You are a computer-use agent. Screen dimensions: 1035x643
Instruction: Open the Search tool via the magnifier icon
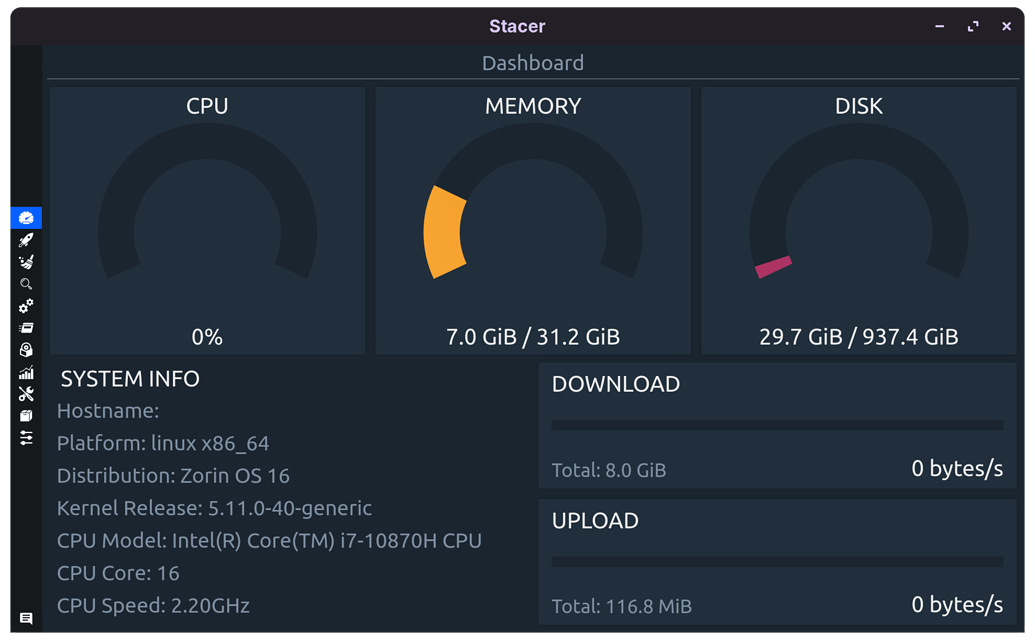click(25, 284)
